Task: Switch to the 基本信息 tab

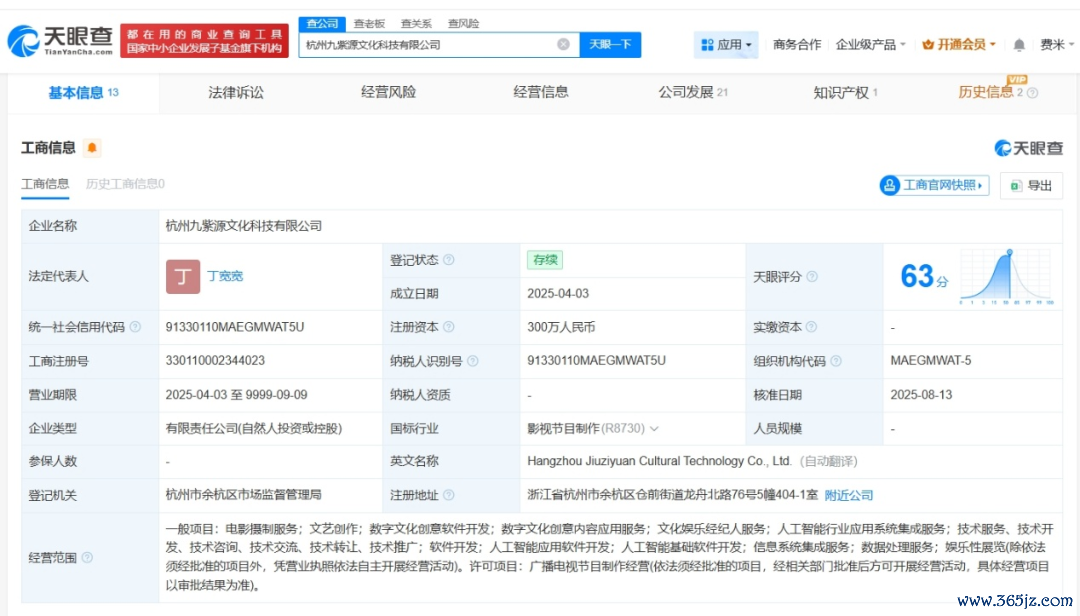Action: tap(83, 92)
